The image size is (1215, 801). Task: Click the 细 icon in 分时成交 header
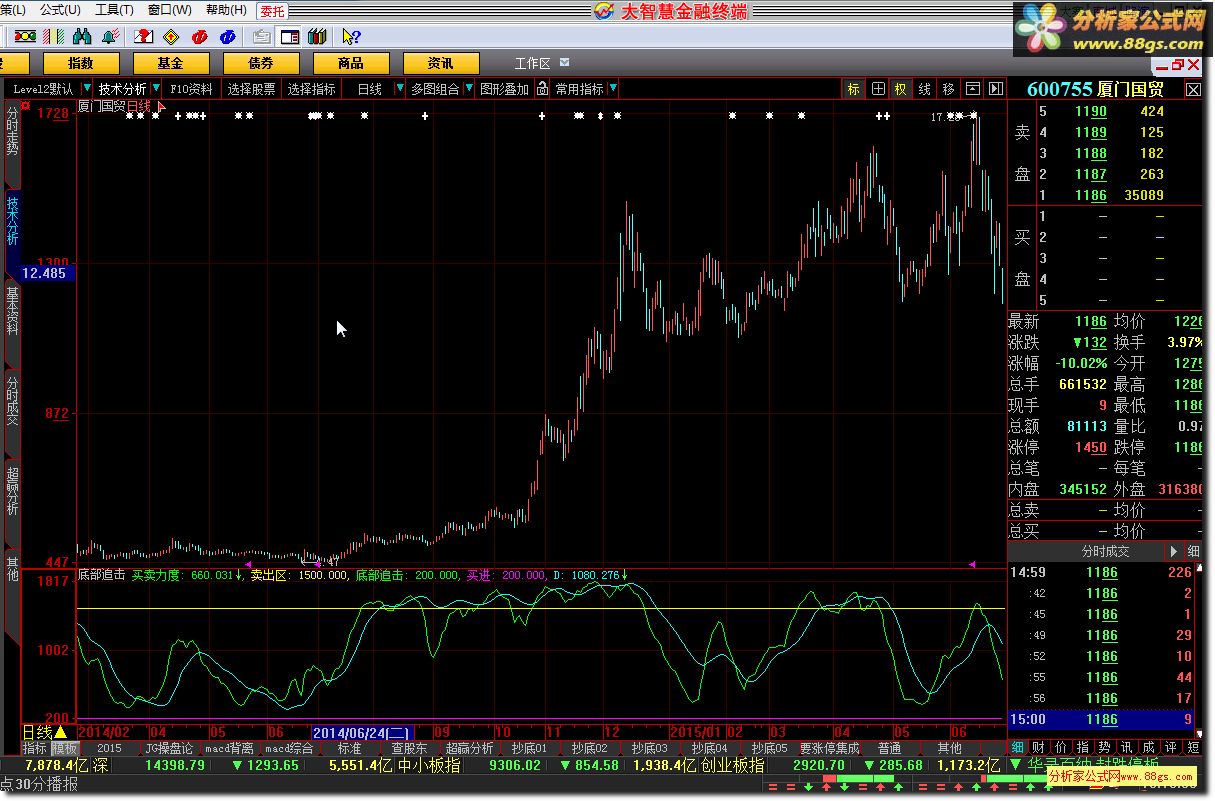1193,551
